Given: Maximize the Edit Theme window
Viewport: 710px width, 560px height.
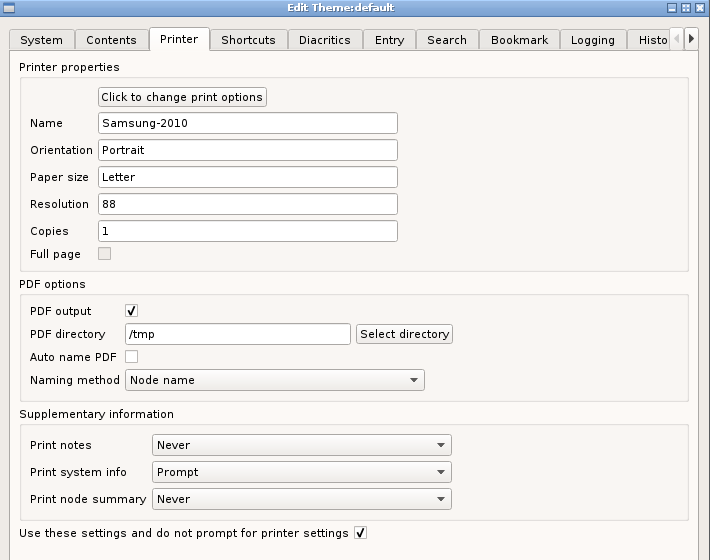Looking at the screenshot, I should [x=686, y=8].
